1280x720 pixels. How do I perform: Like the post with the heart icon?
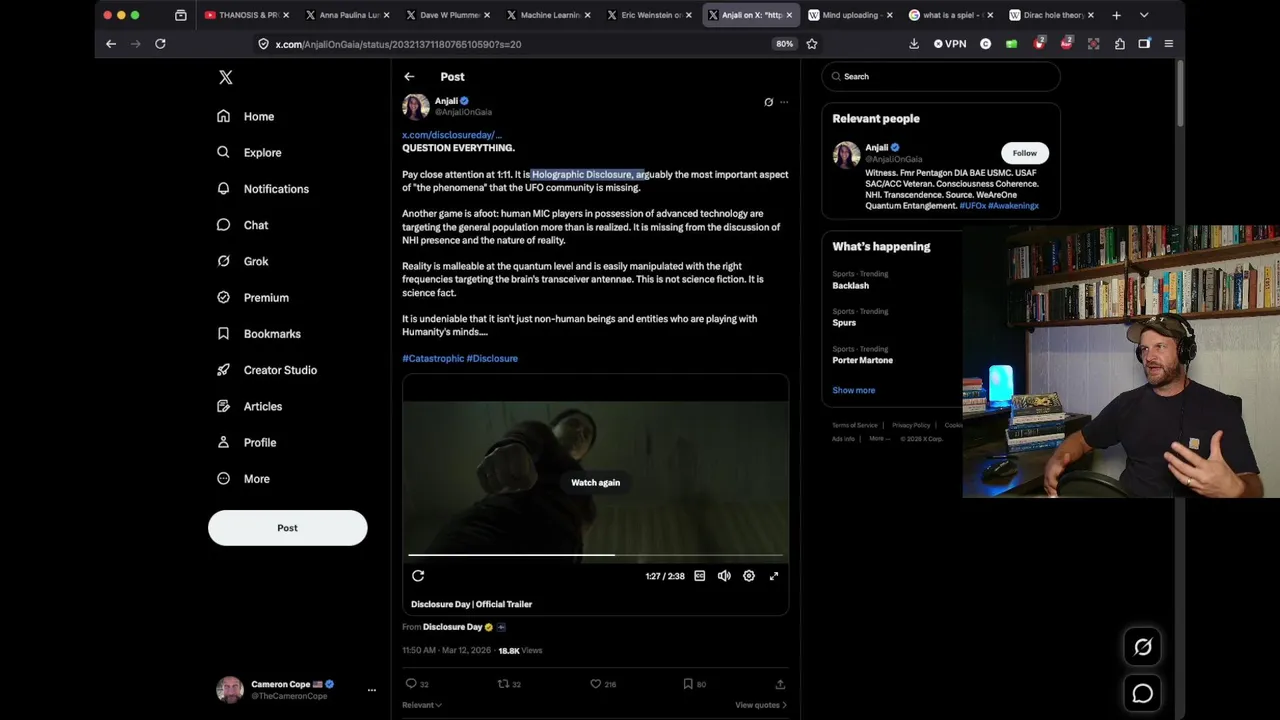(x=596, y=684)
